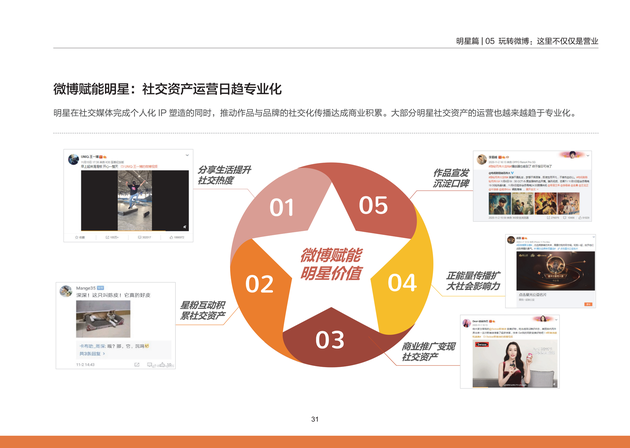Select orange segment 02 of the star diagram
The height and width of the screenshot is (448, 630).
point(260,284)
